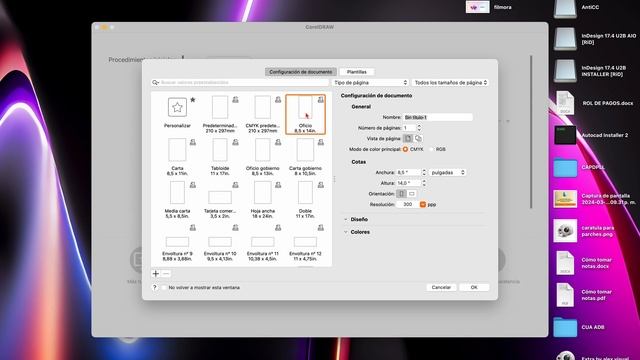Open caratula para parches.png on desktop

[565, 231]
